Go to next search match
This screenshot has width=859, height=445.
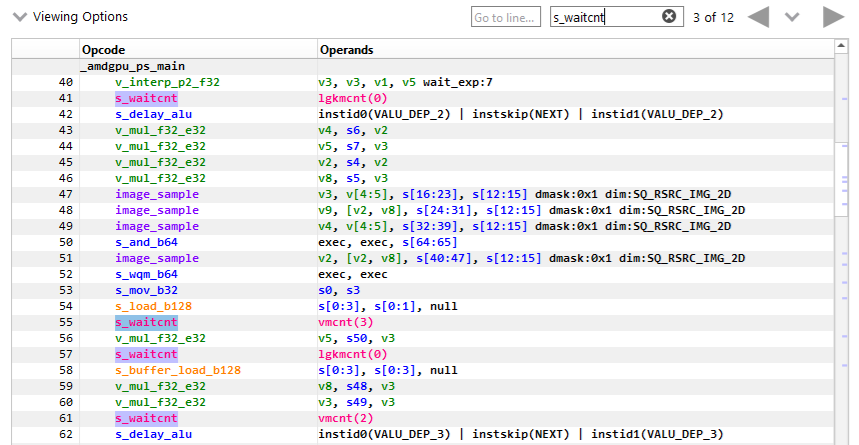(832, 17)
